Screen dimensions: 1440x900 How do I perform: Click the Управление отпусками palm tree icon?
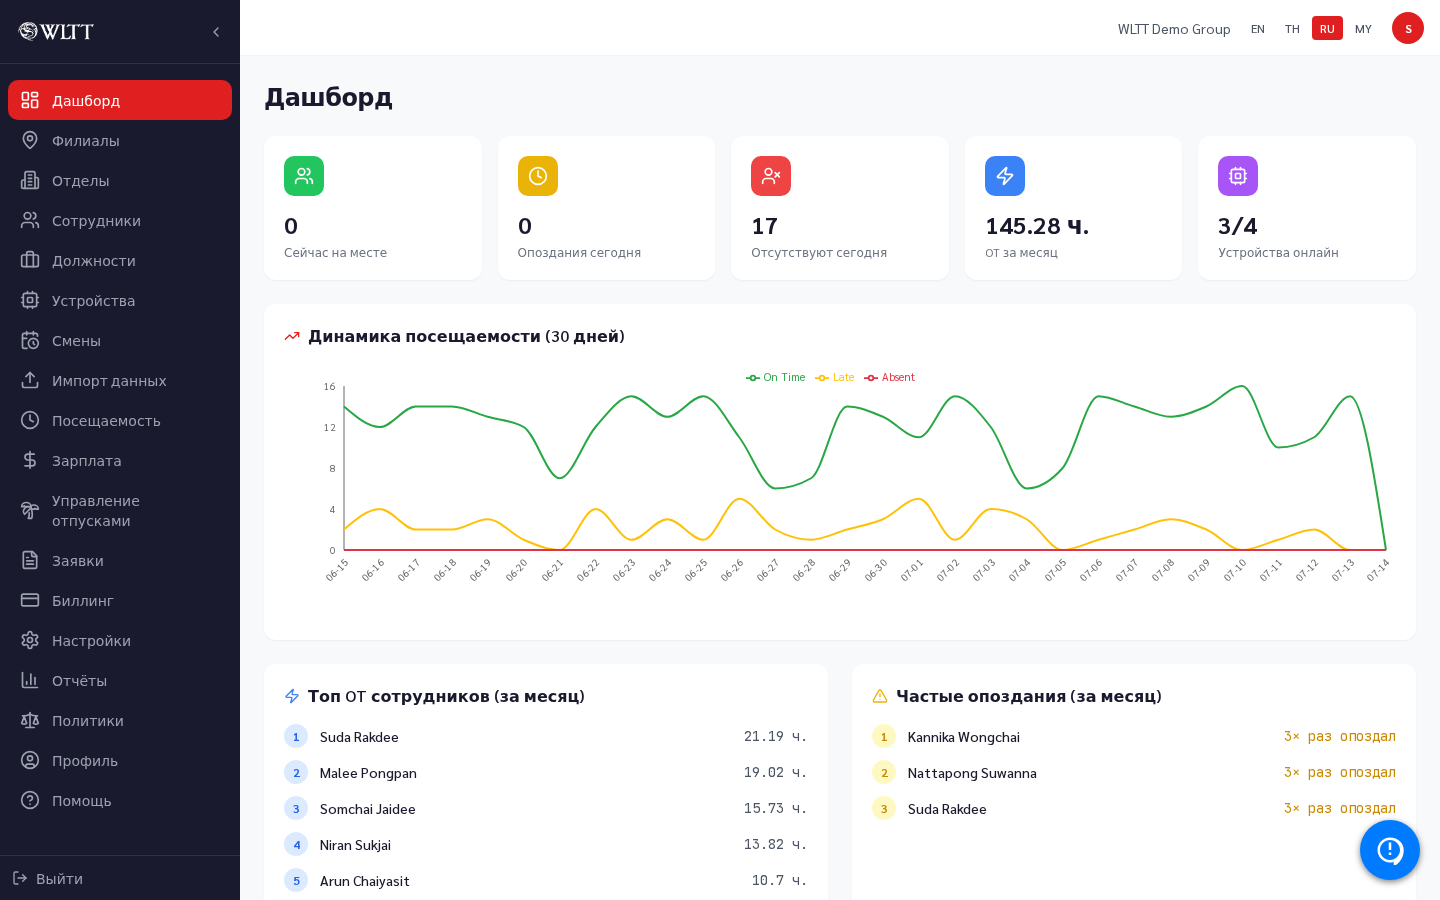click(30, 510)
